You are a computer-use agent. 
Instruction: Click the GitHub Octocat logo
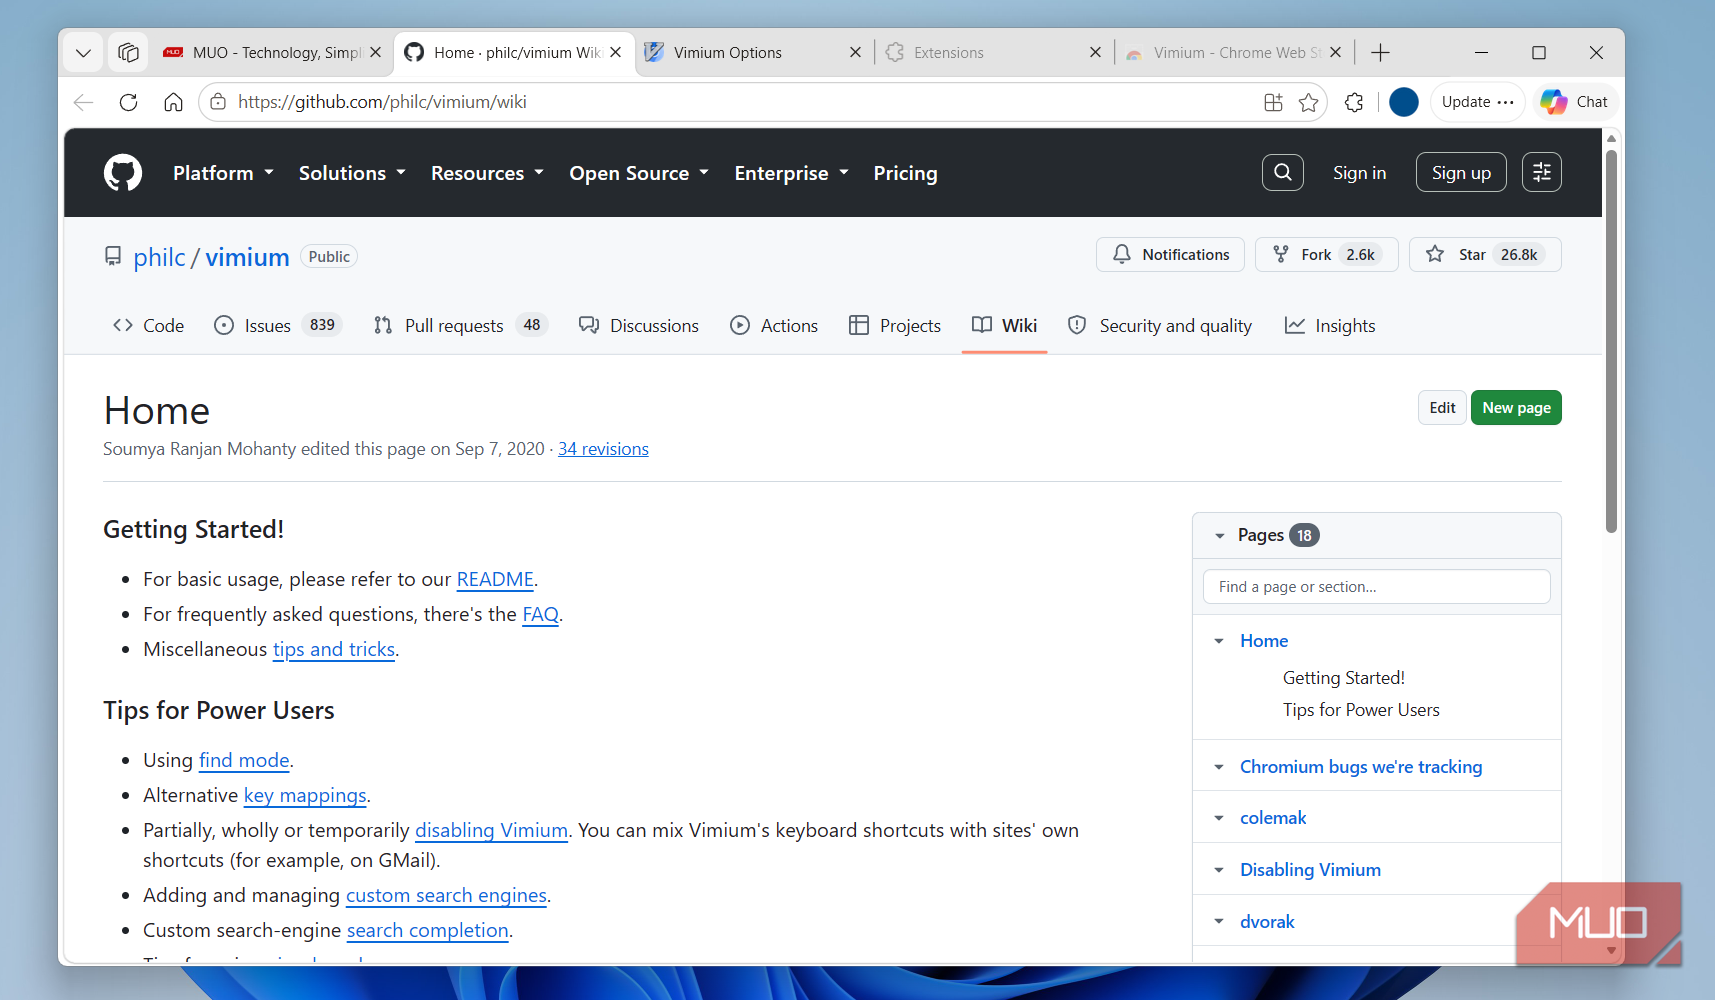[x=123, y=173]
